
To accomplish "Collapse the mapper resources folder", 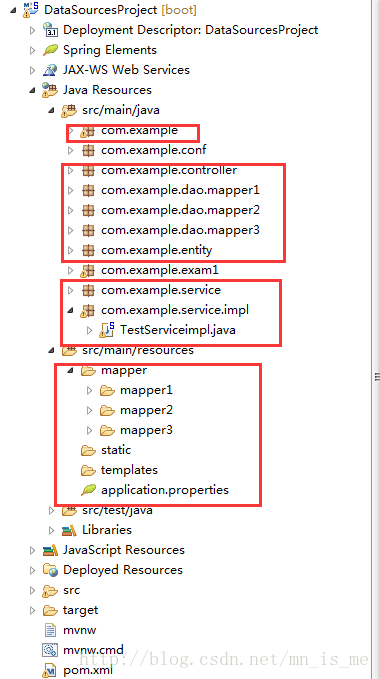I will [71, 371].
